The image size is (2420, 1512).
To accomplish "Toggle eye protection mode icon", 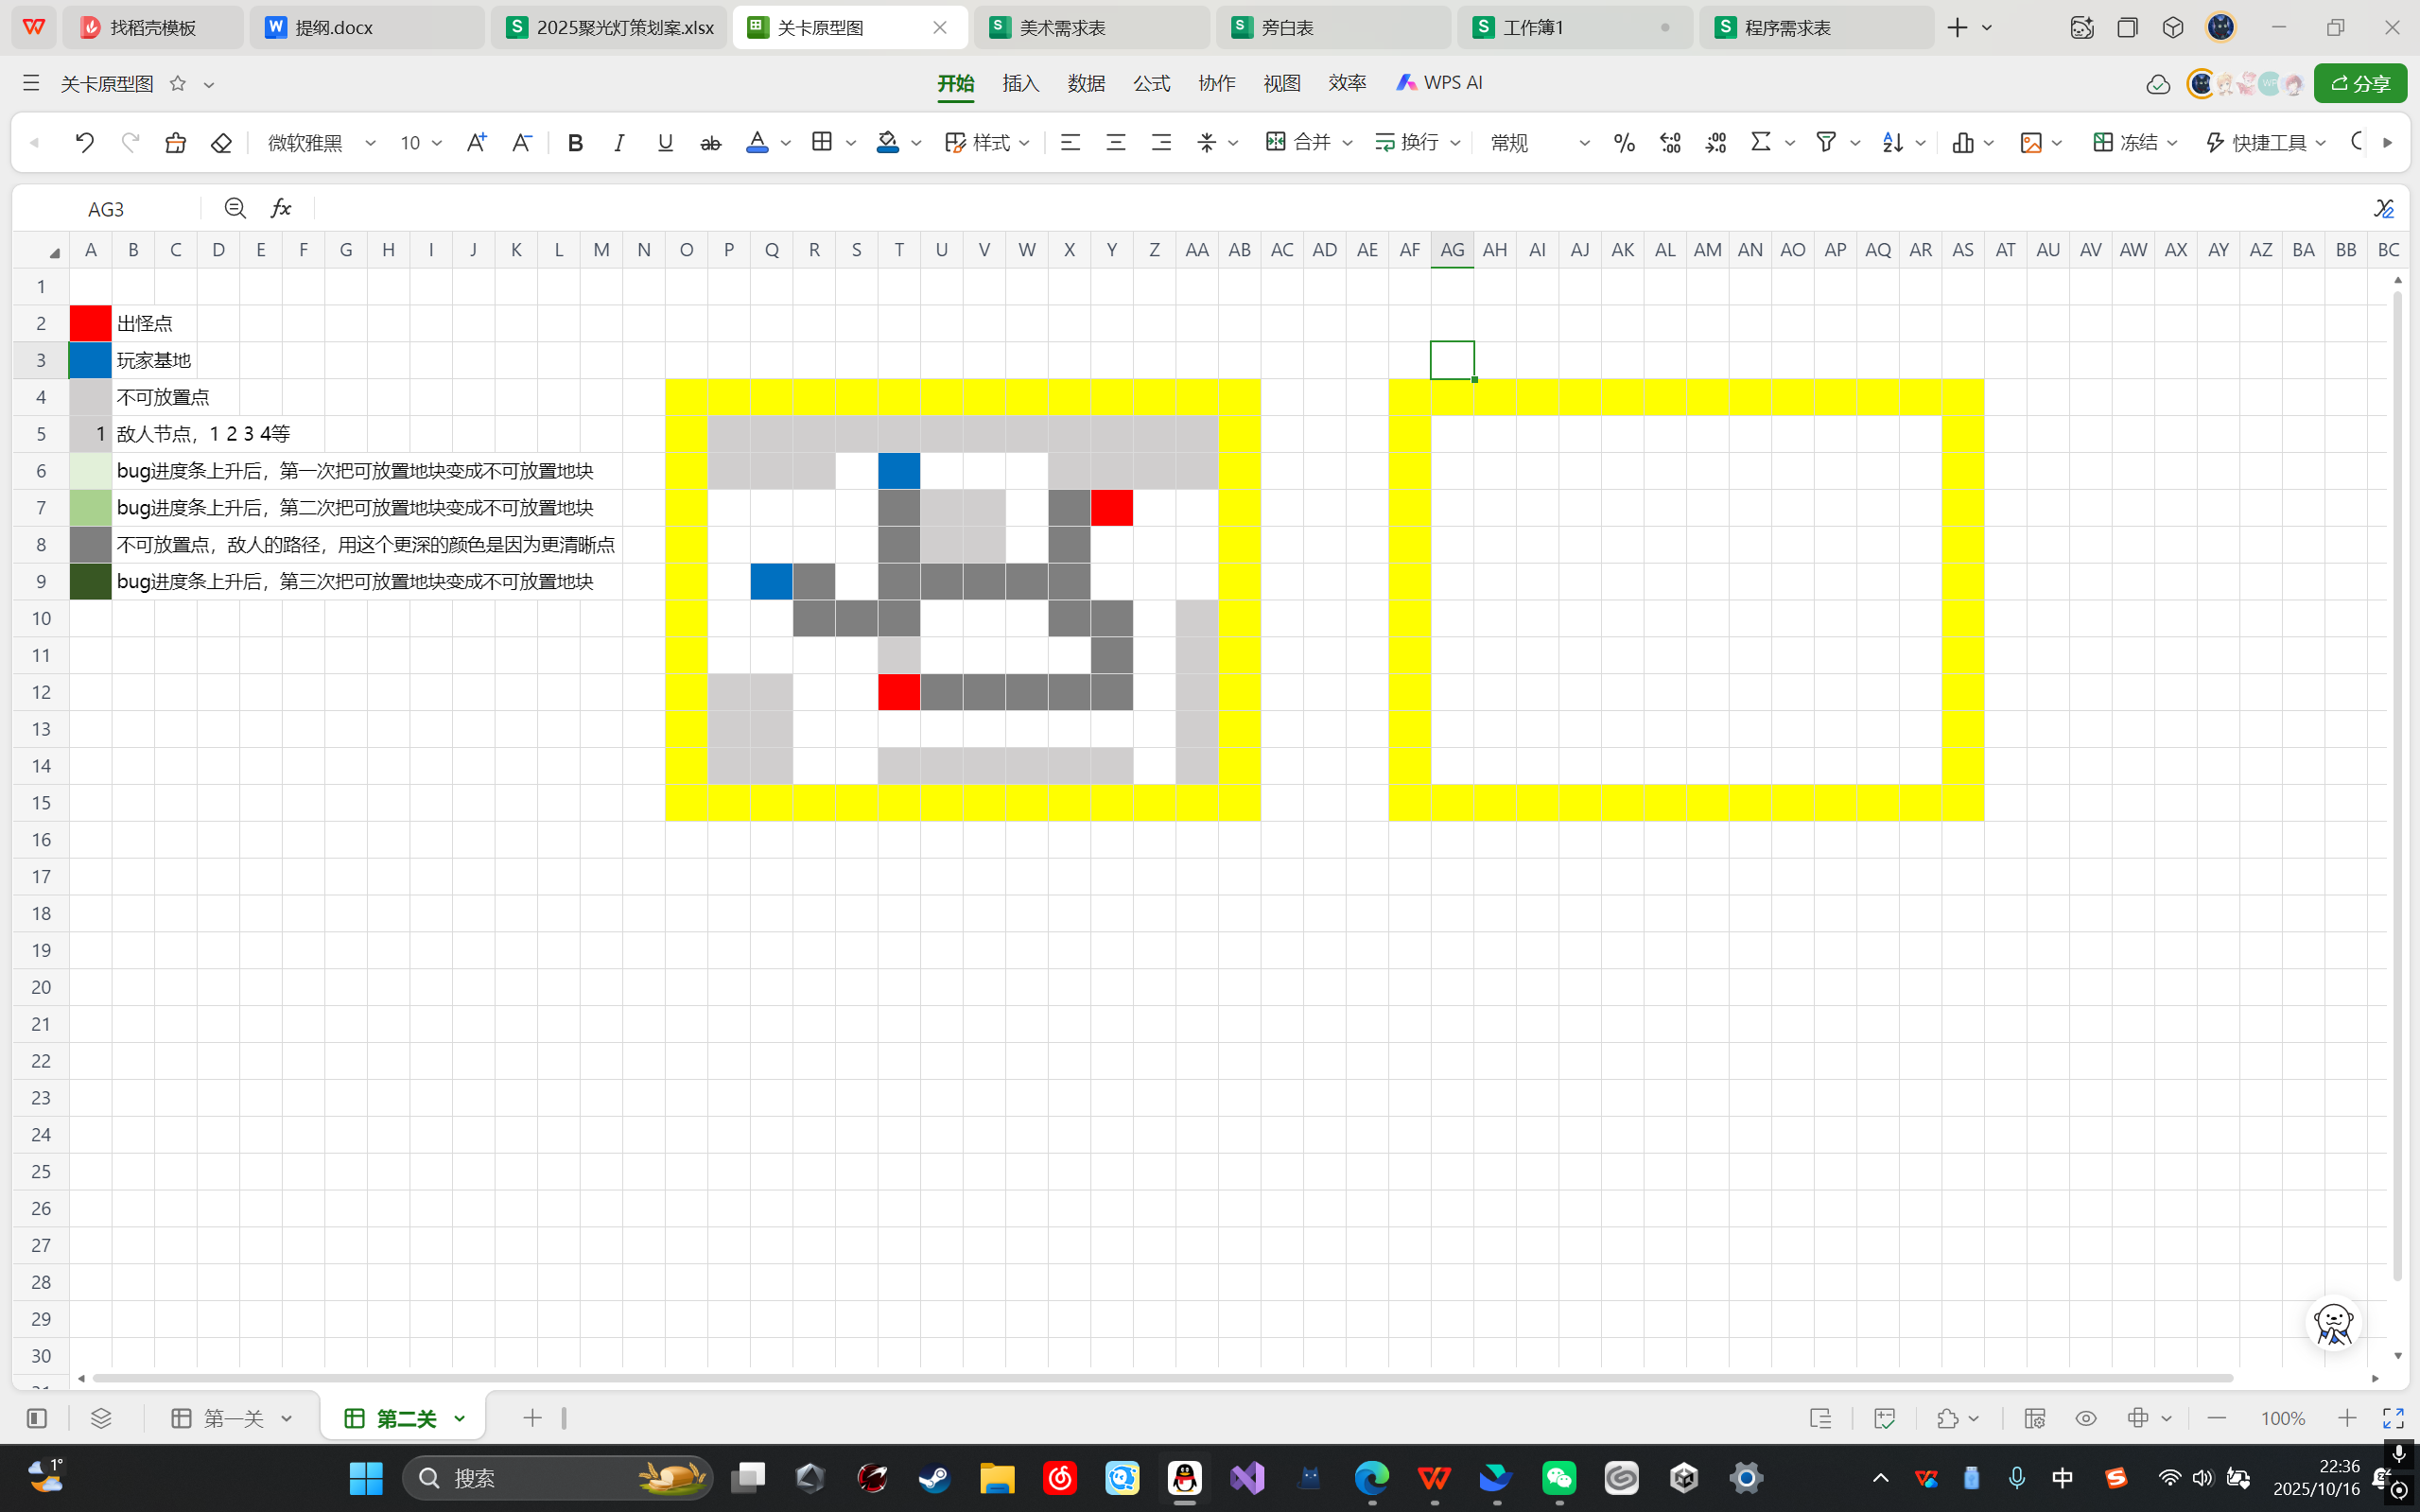I will click(x=2086, y=1418).
